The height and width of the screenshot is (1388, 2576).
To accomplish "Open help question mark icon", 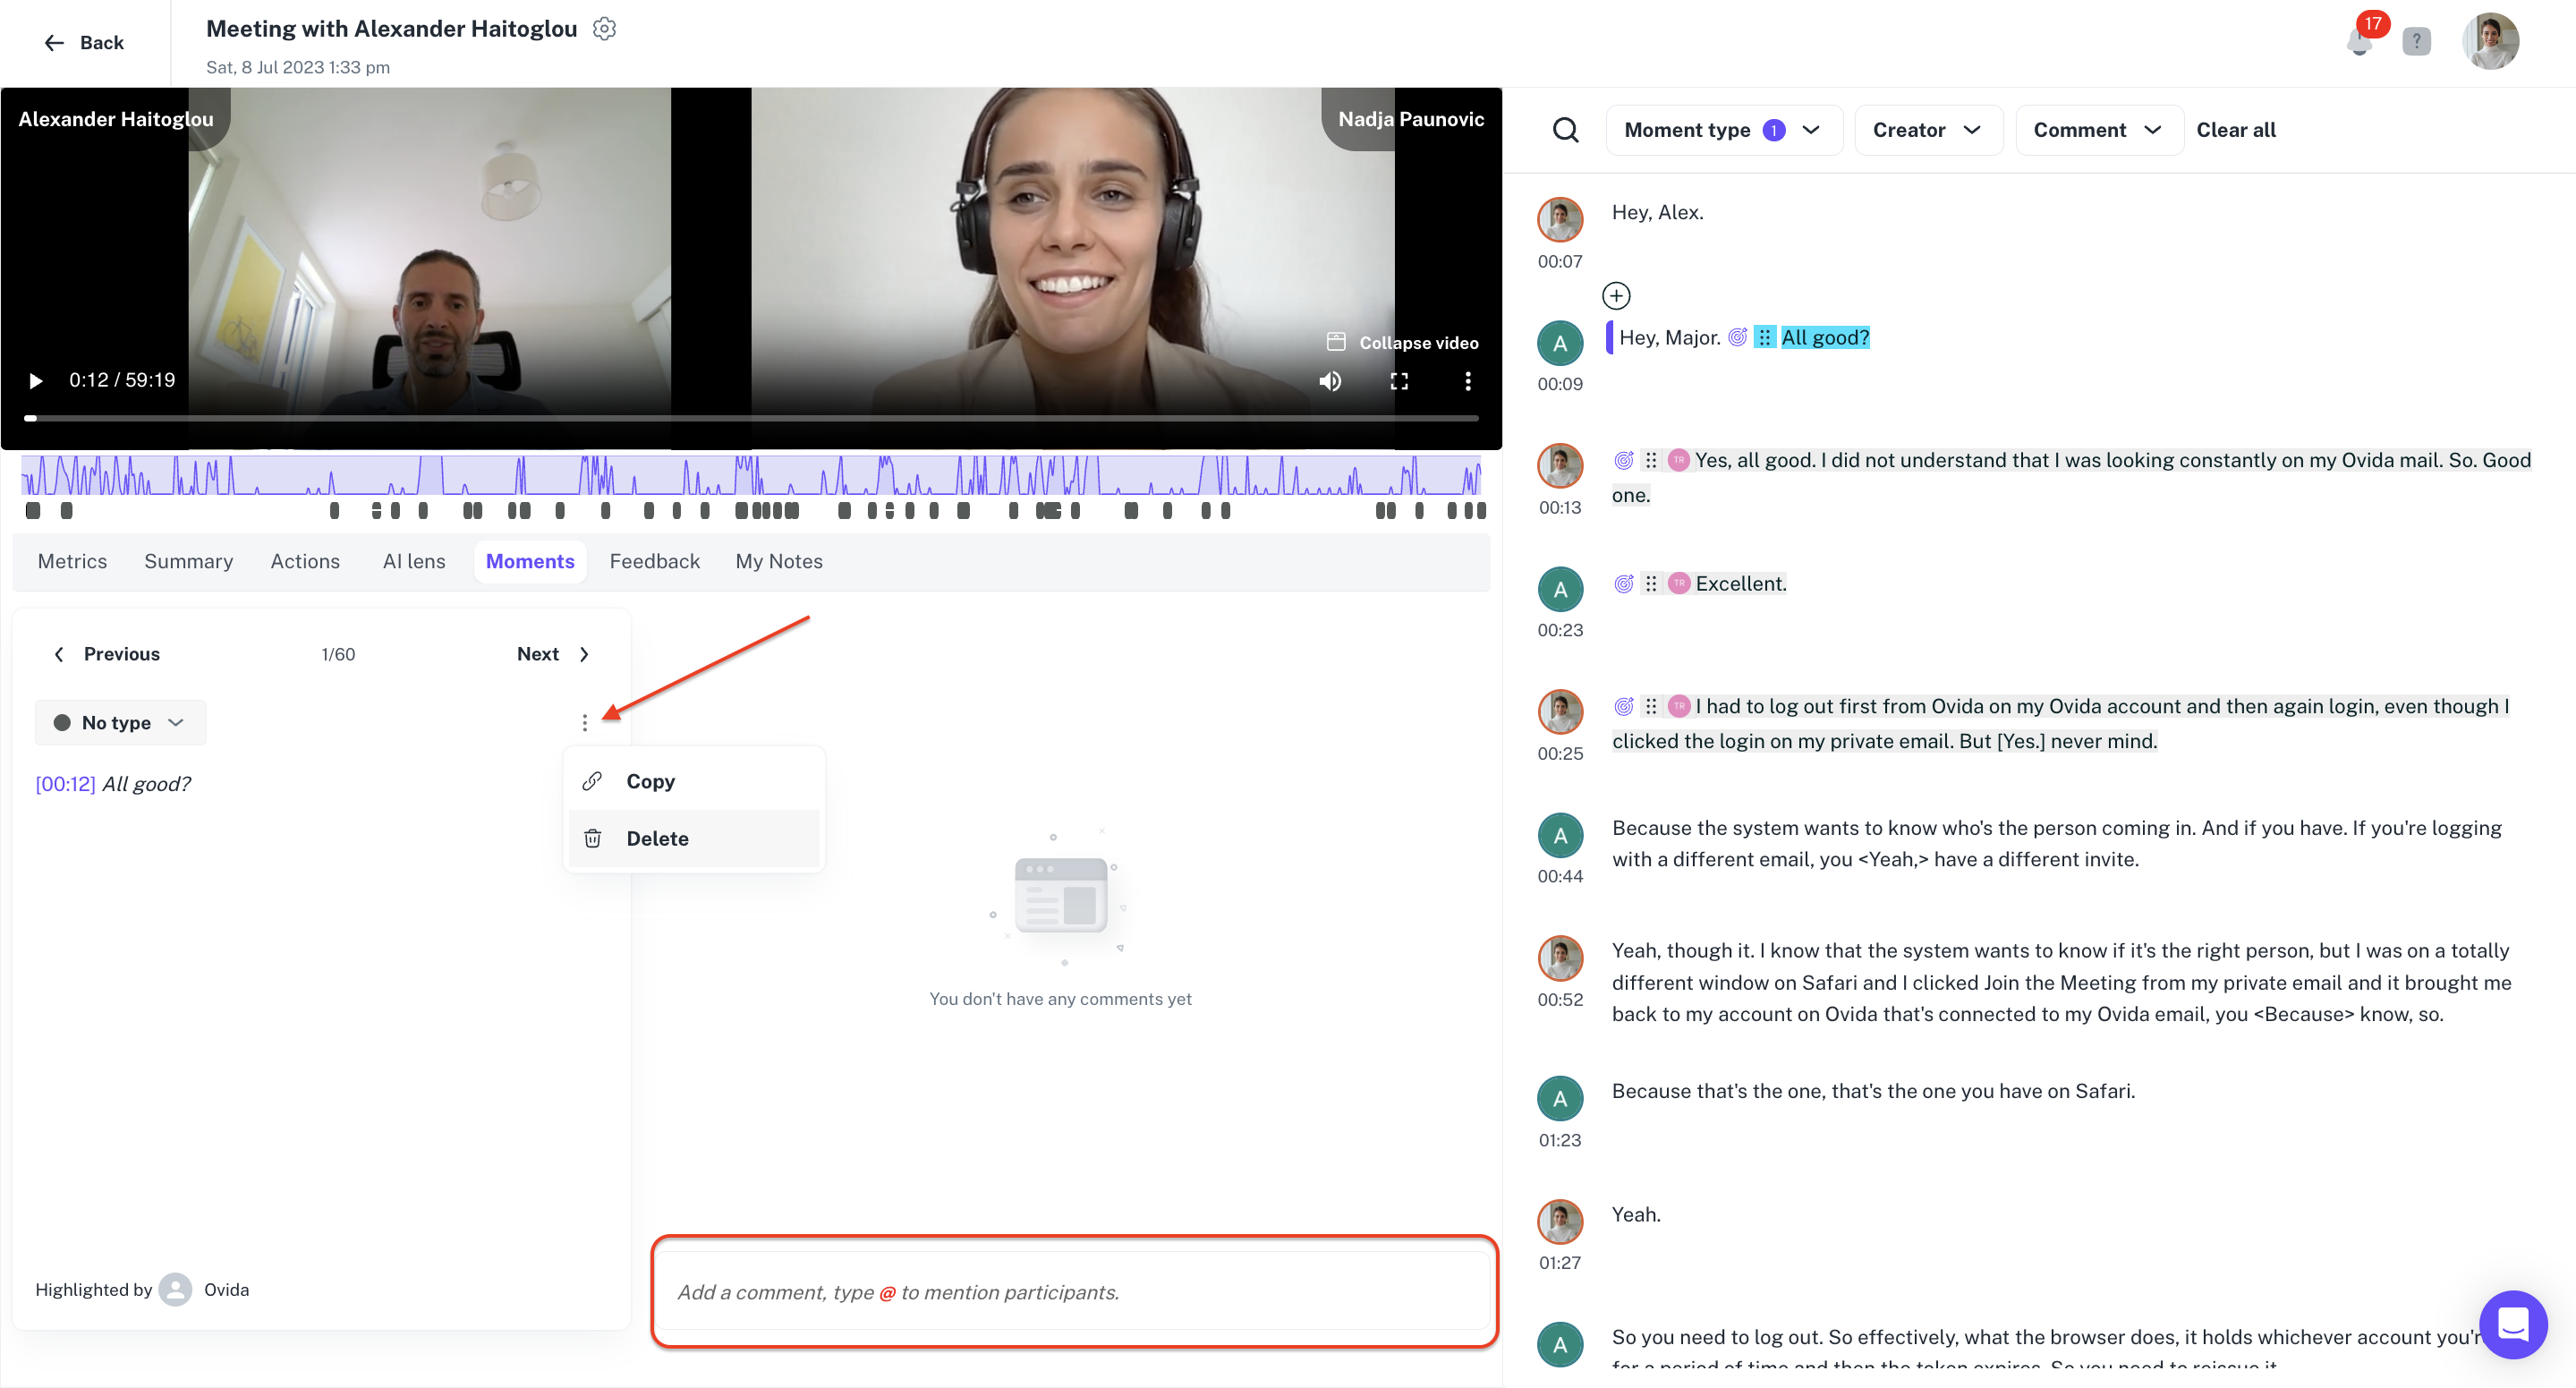I will pyautogui.click(x=2416, y=41).
